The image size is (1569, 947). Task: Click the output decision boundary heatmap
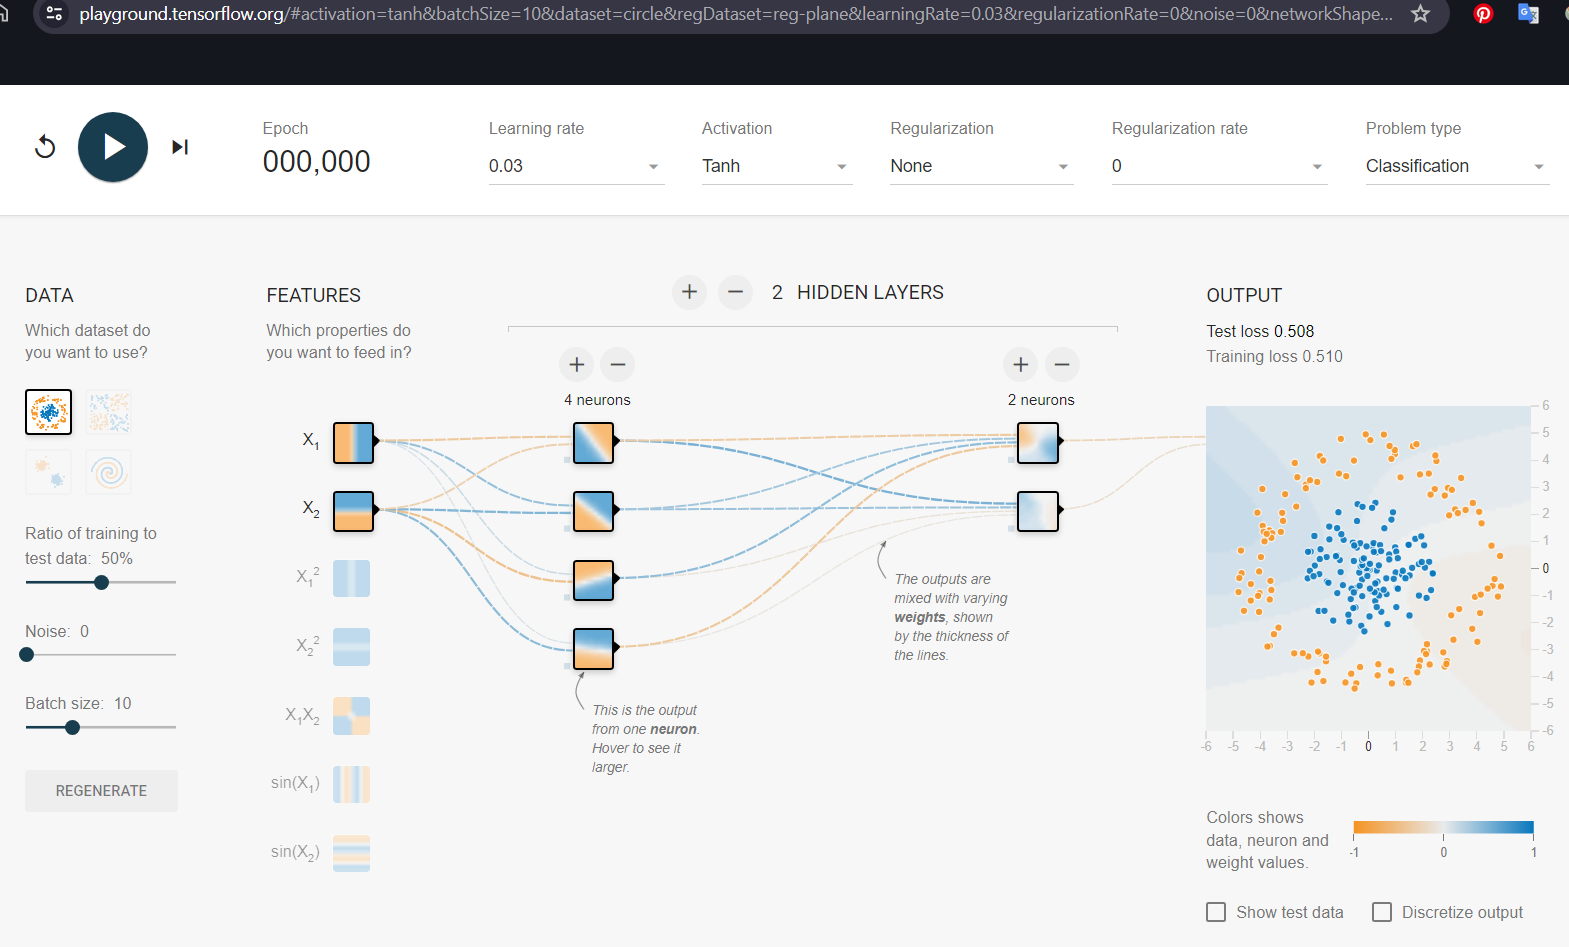click(1368, 568)
